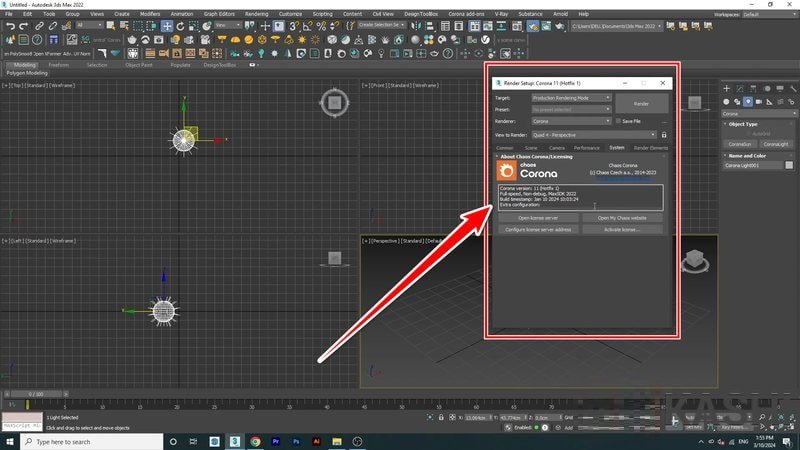This screenshot has width=800, height=450.
Task: Click the Select Object tool icon
Action: click(111, 26)
